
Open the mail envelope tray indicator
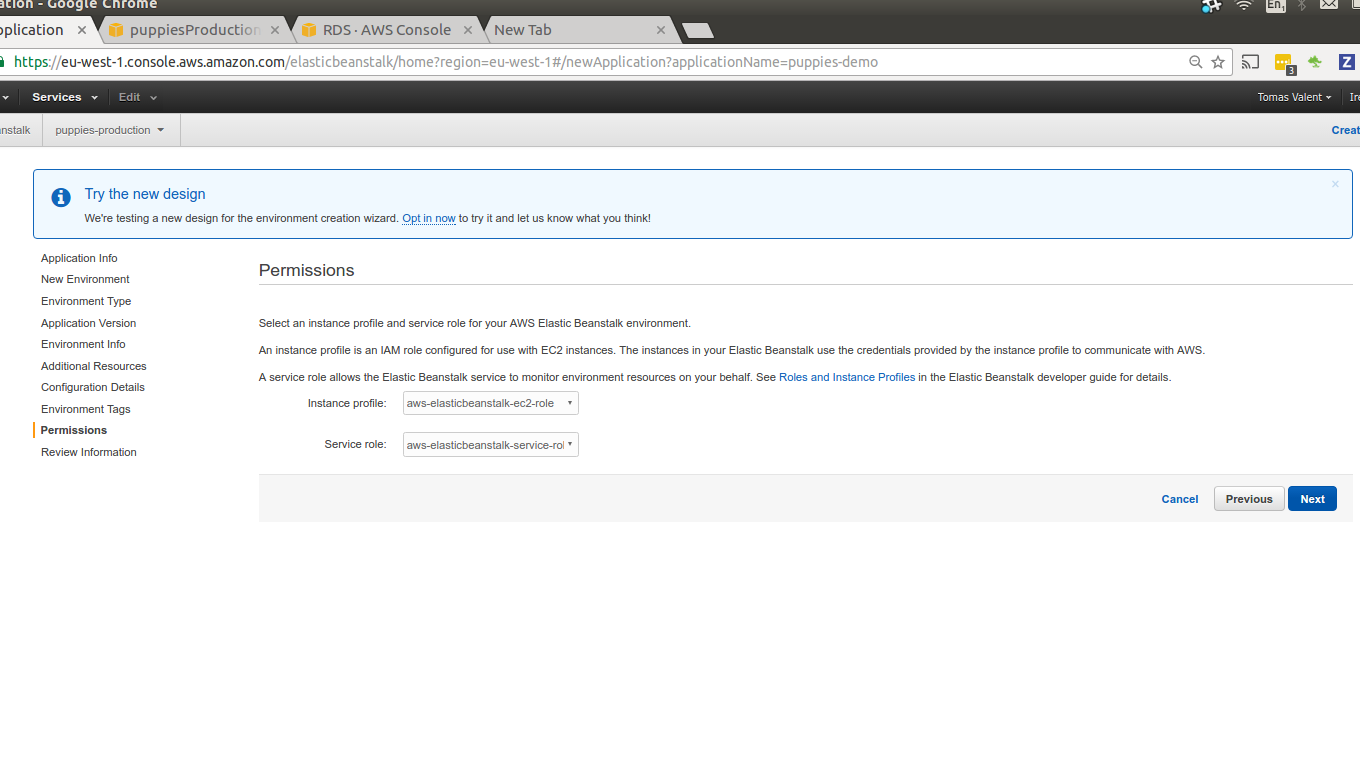(x=1329, y=5)
